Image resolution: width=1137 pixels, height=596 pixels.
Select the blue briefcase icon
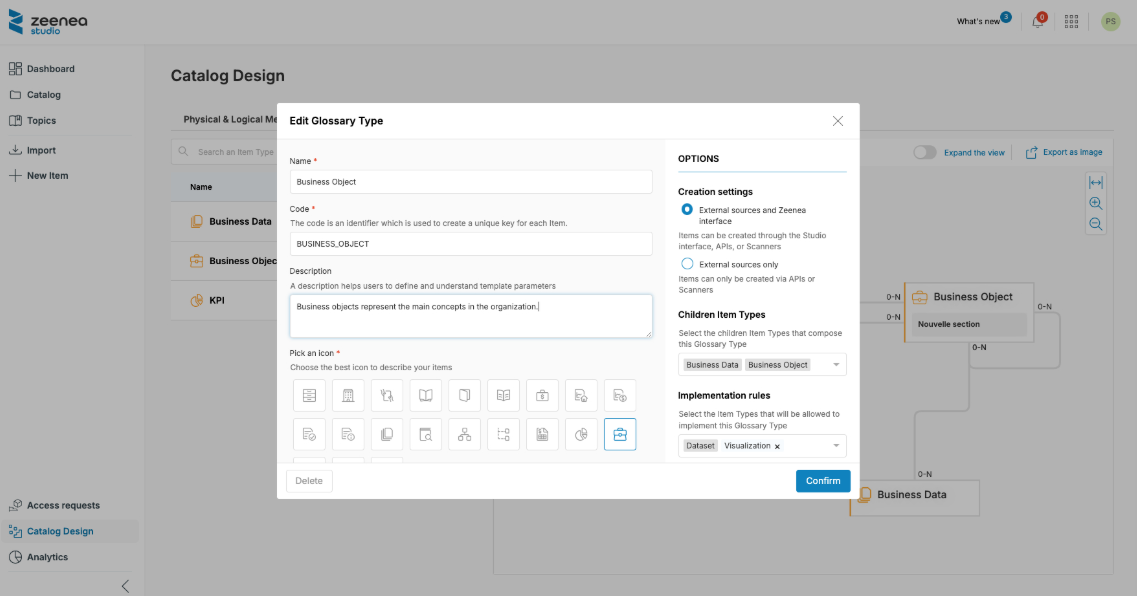click(620, 435)
